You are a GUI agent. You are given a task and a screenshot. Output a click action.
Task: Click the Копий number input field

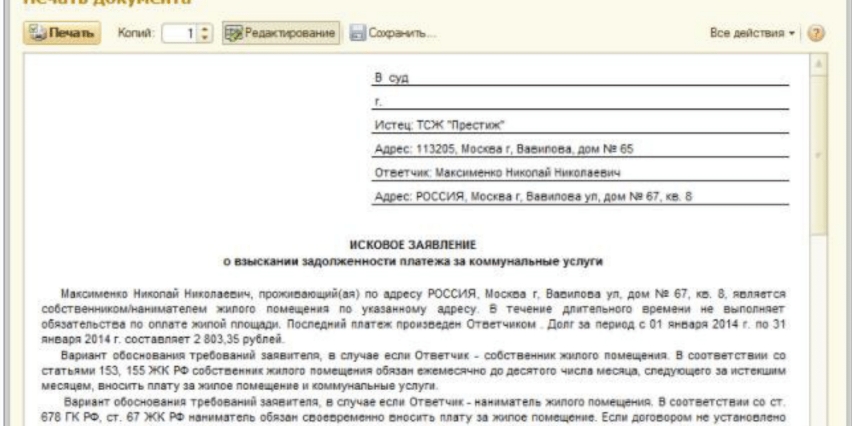180,34
